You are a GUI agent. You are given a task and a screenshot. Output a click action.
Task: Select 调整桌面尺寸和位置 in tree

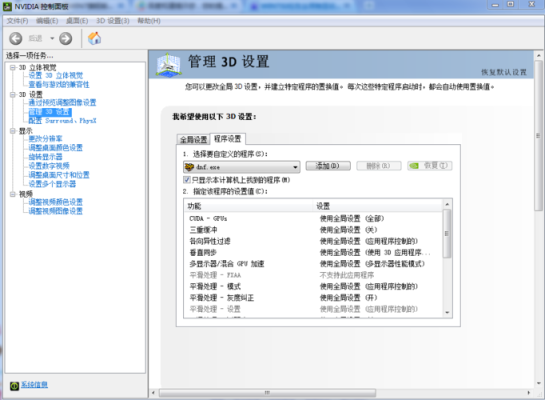click(x=59, y=175)
